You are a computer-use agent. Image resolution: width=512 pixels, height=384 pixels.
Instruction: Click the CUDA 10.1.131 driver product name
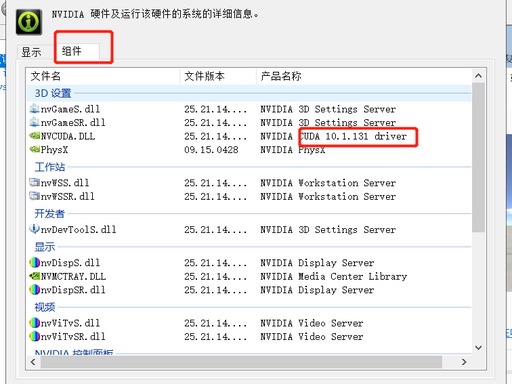tap(353, 136)
